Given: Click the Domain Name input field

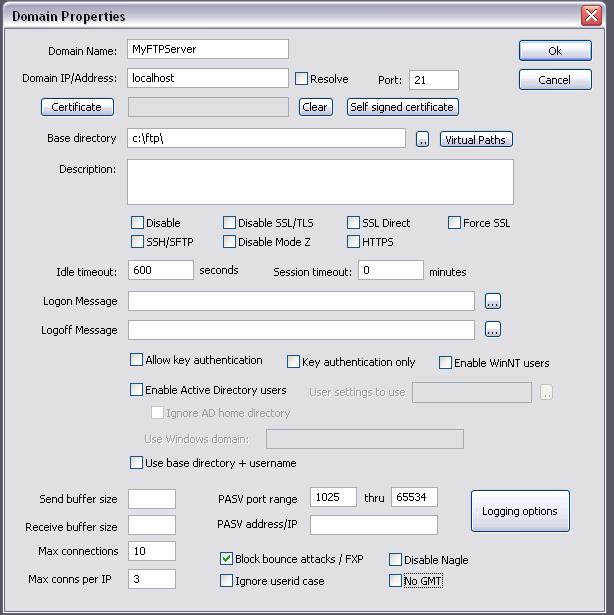Looking at the screenshot, I should coord(207,50).
